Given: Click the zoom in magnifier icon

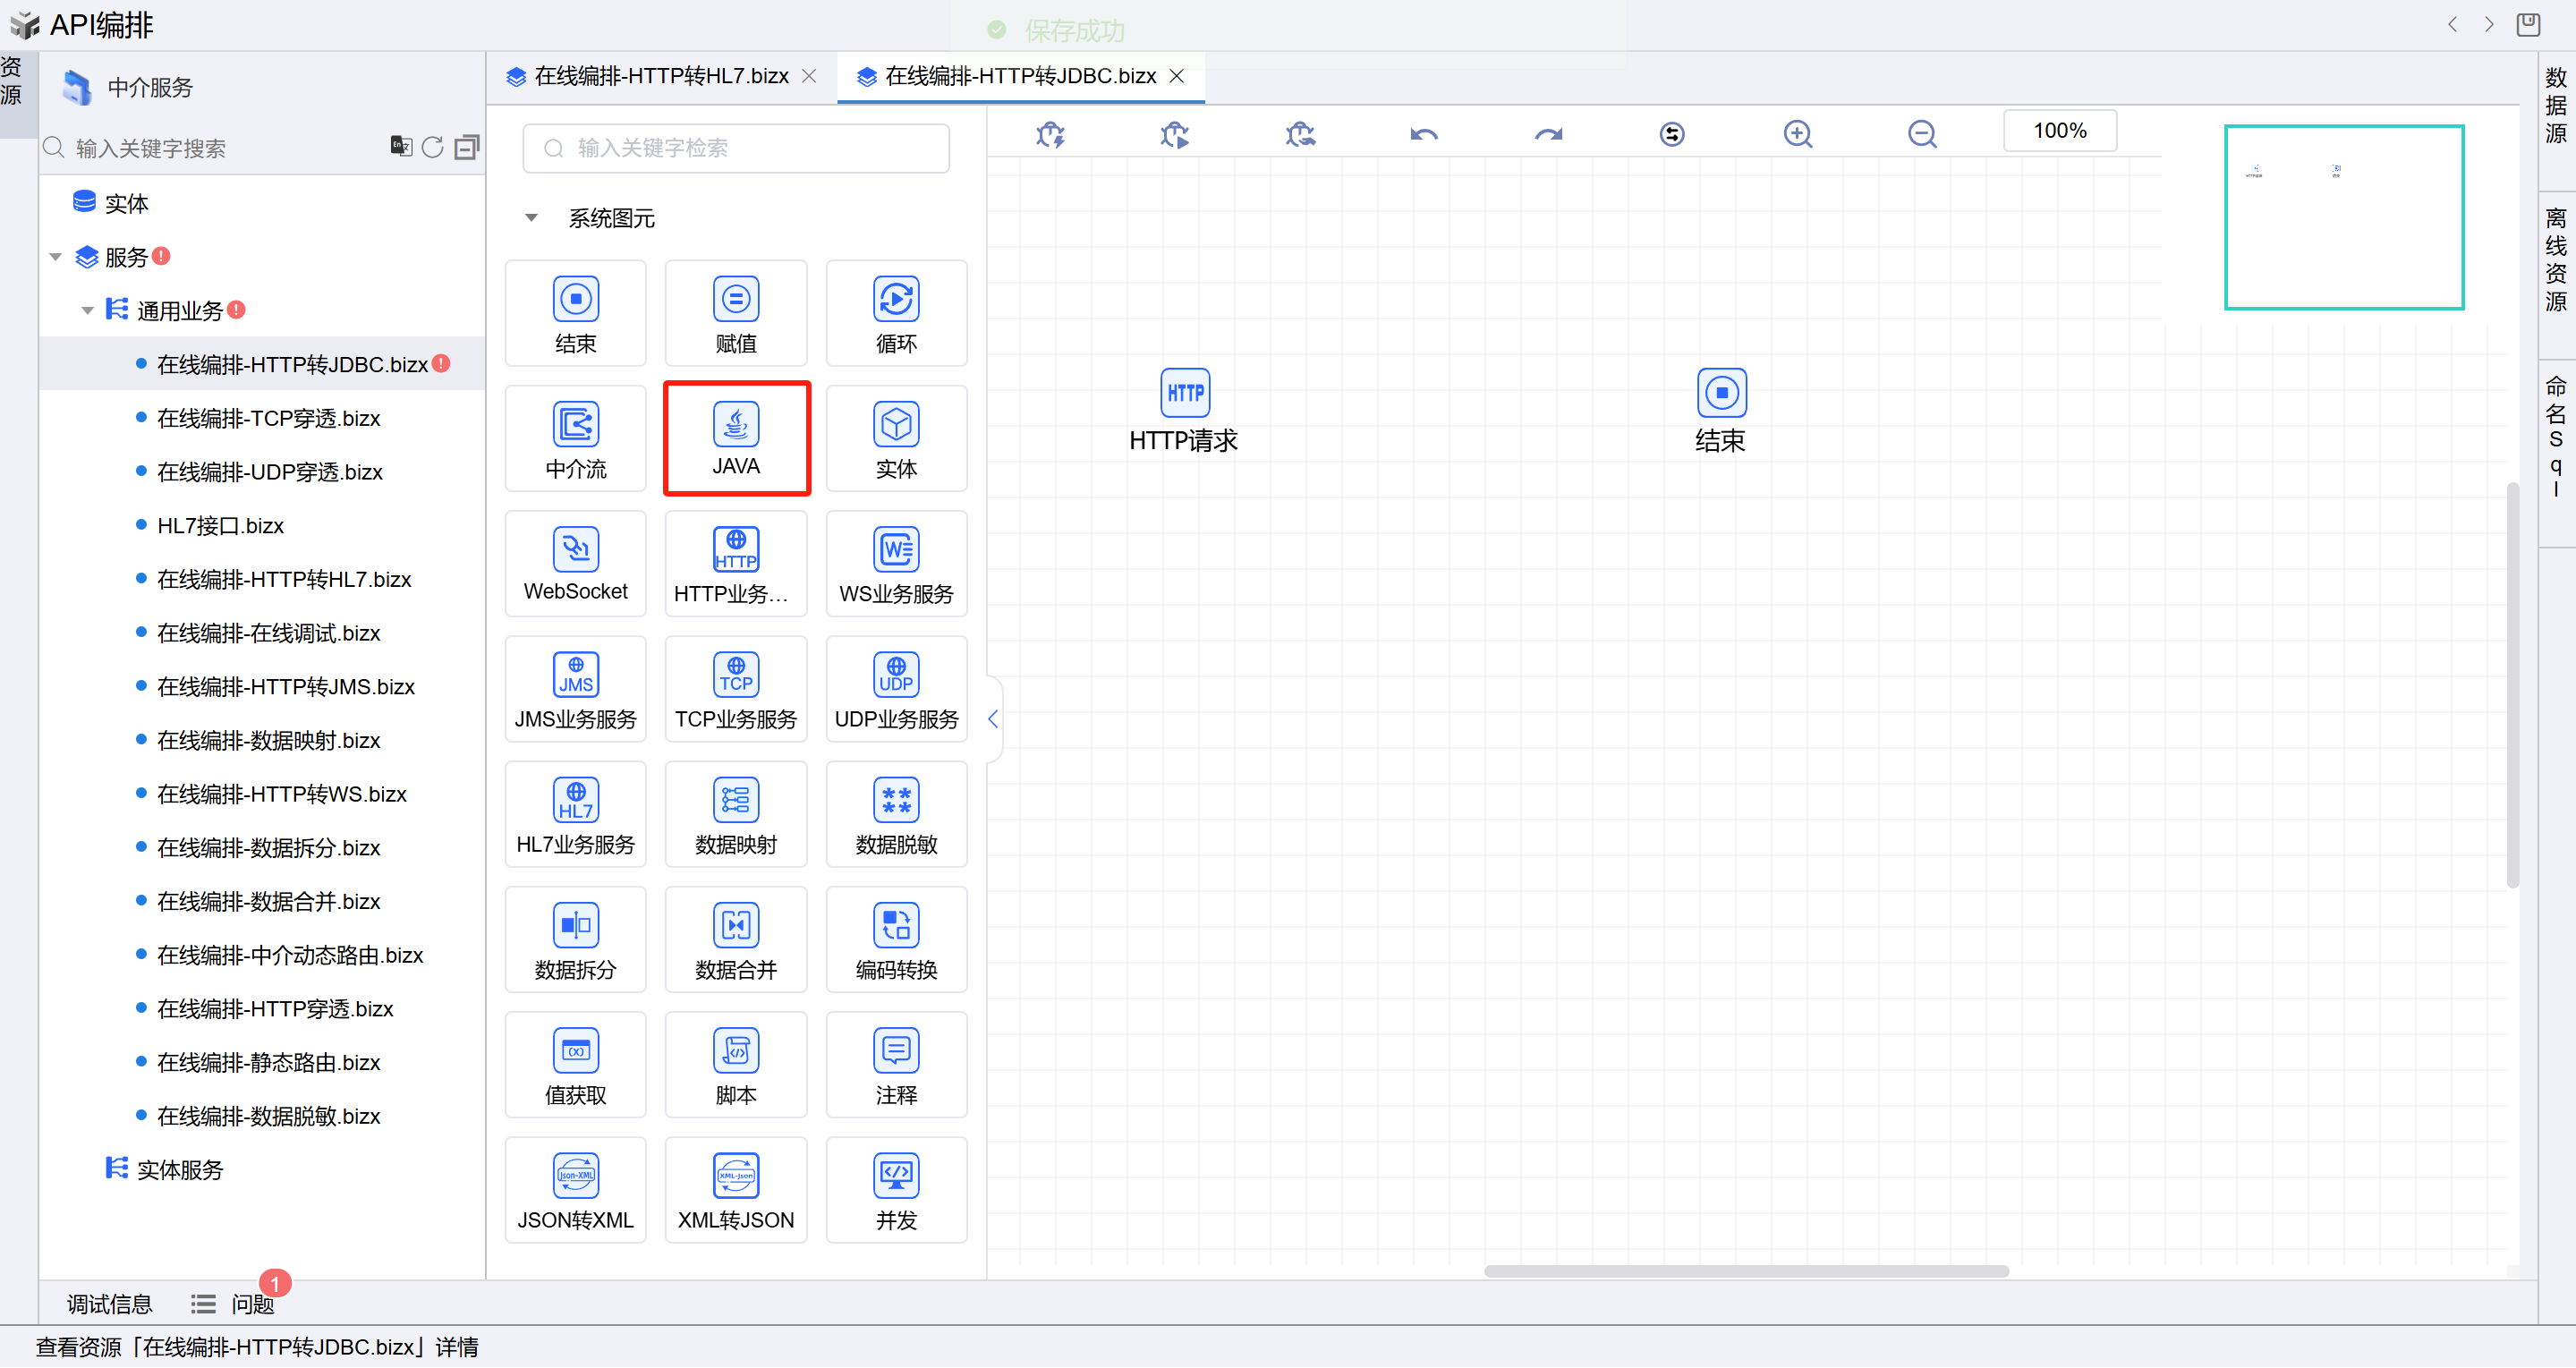Looking at the screenshot, I should [x=1797, y=134].
